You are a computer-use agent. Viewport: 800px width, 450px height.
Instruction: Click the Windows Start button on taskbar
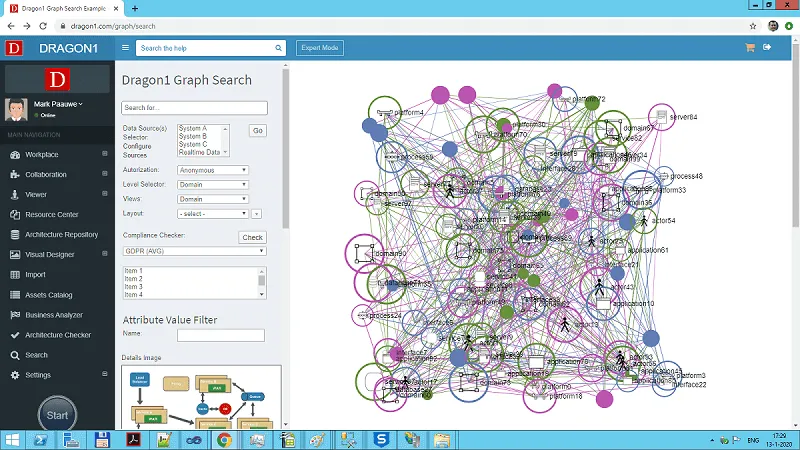12,440
